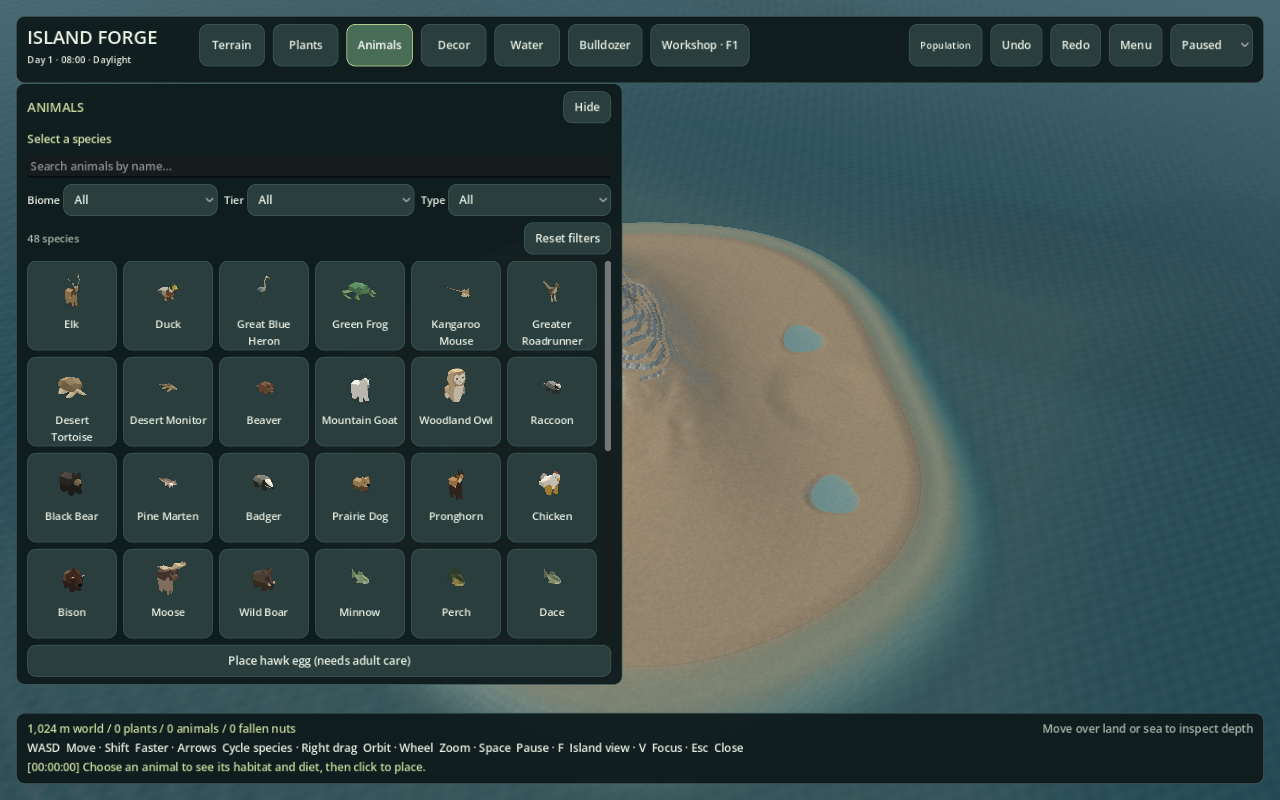Select the Elk species card
The width and height of the screenshot is (1280, 800).
(72, 306)
